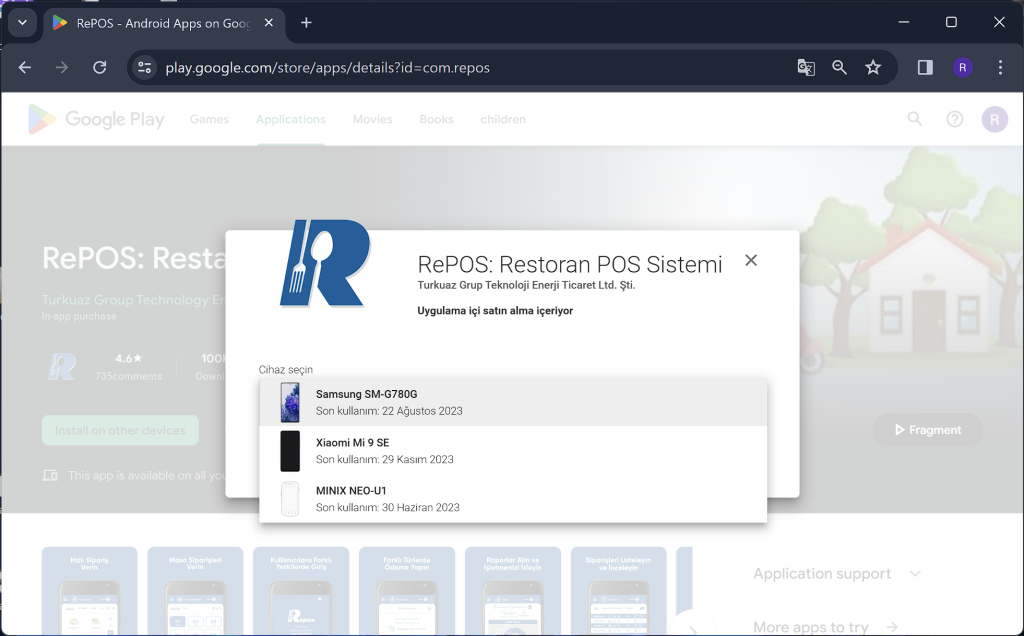Minimize the Chrome window
The image size is (1024, 636).
click(x=904, y=22)
